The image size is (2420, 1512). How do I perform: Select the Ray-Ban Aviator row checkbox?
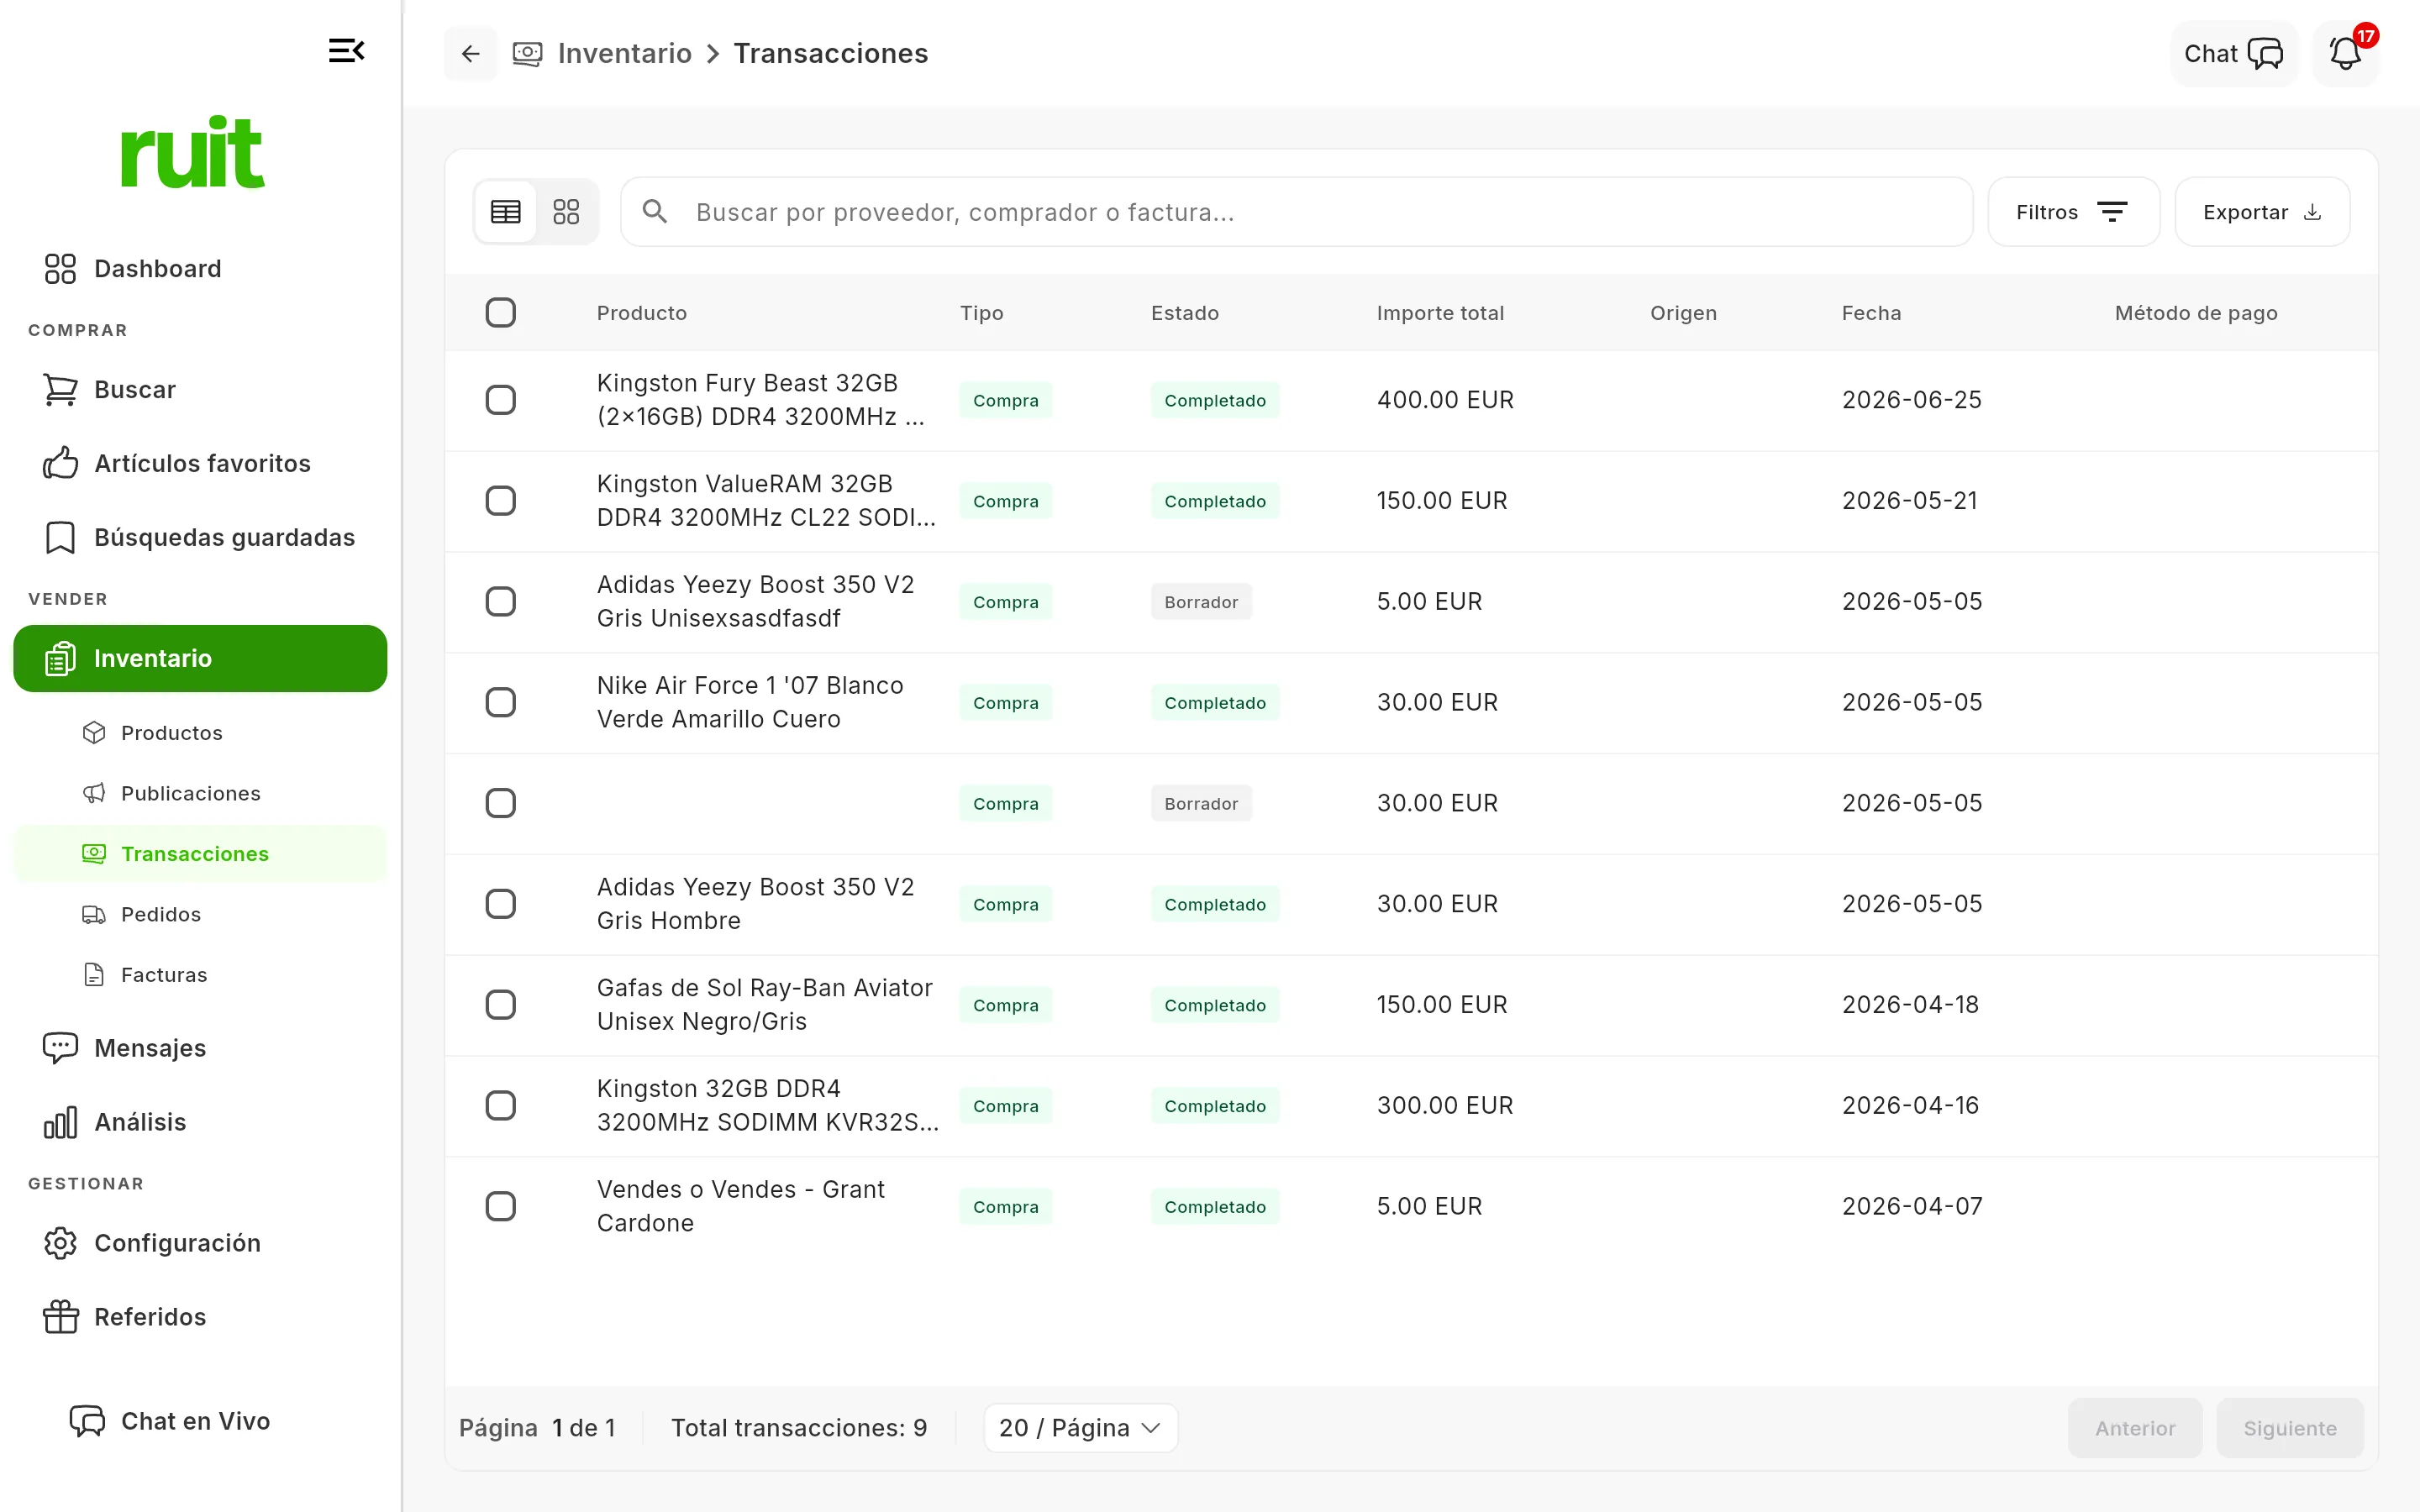(501, 1005)
